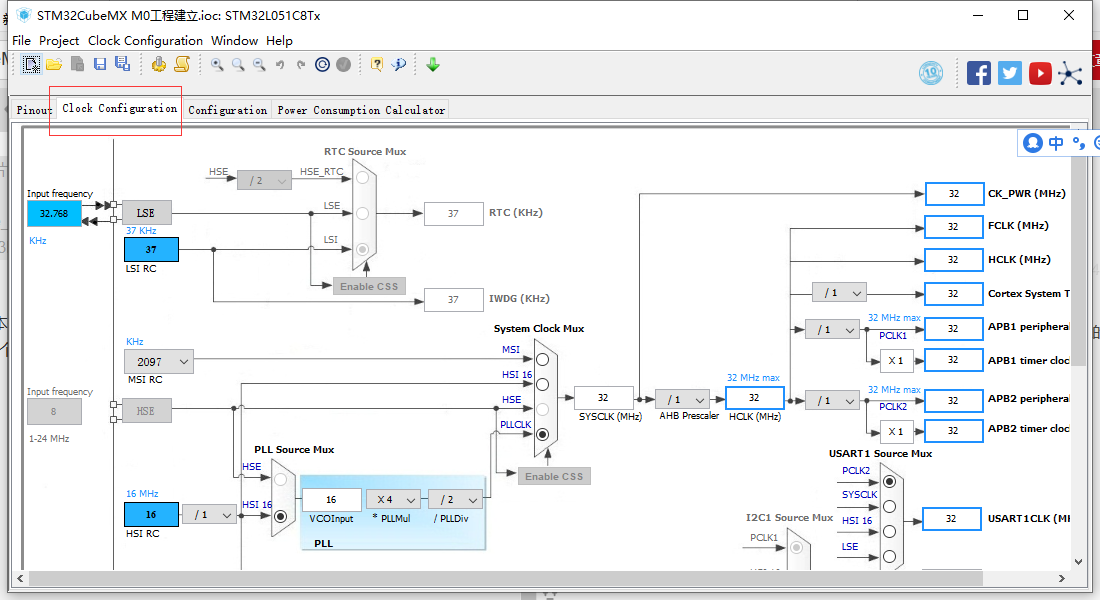Click the Generate Code gear icon

coord(159,65)
